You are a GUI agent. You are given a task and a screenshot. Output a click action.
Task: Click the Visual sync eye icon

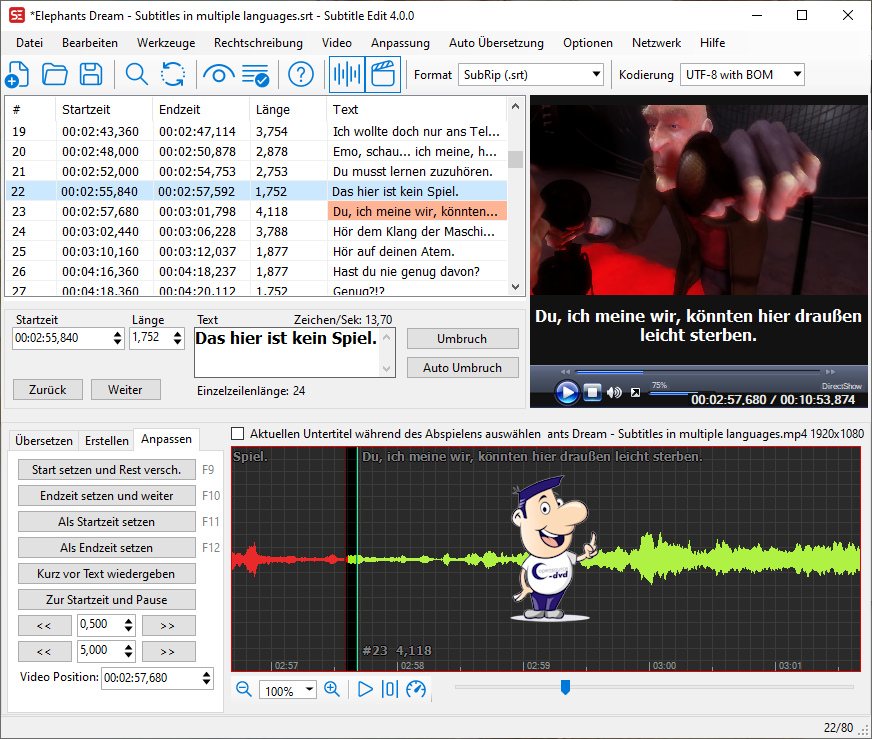pyautogui.click(x=218, y=75)
